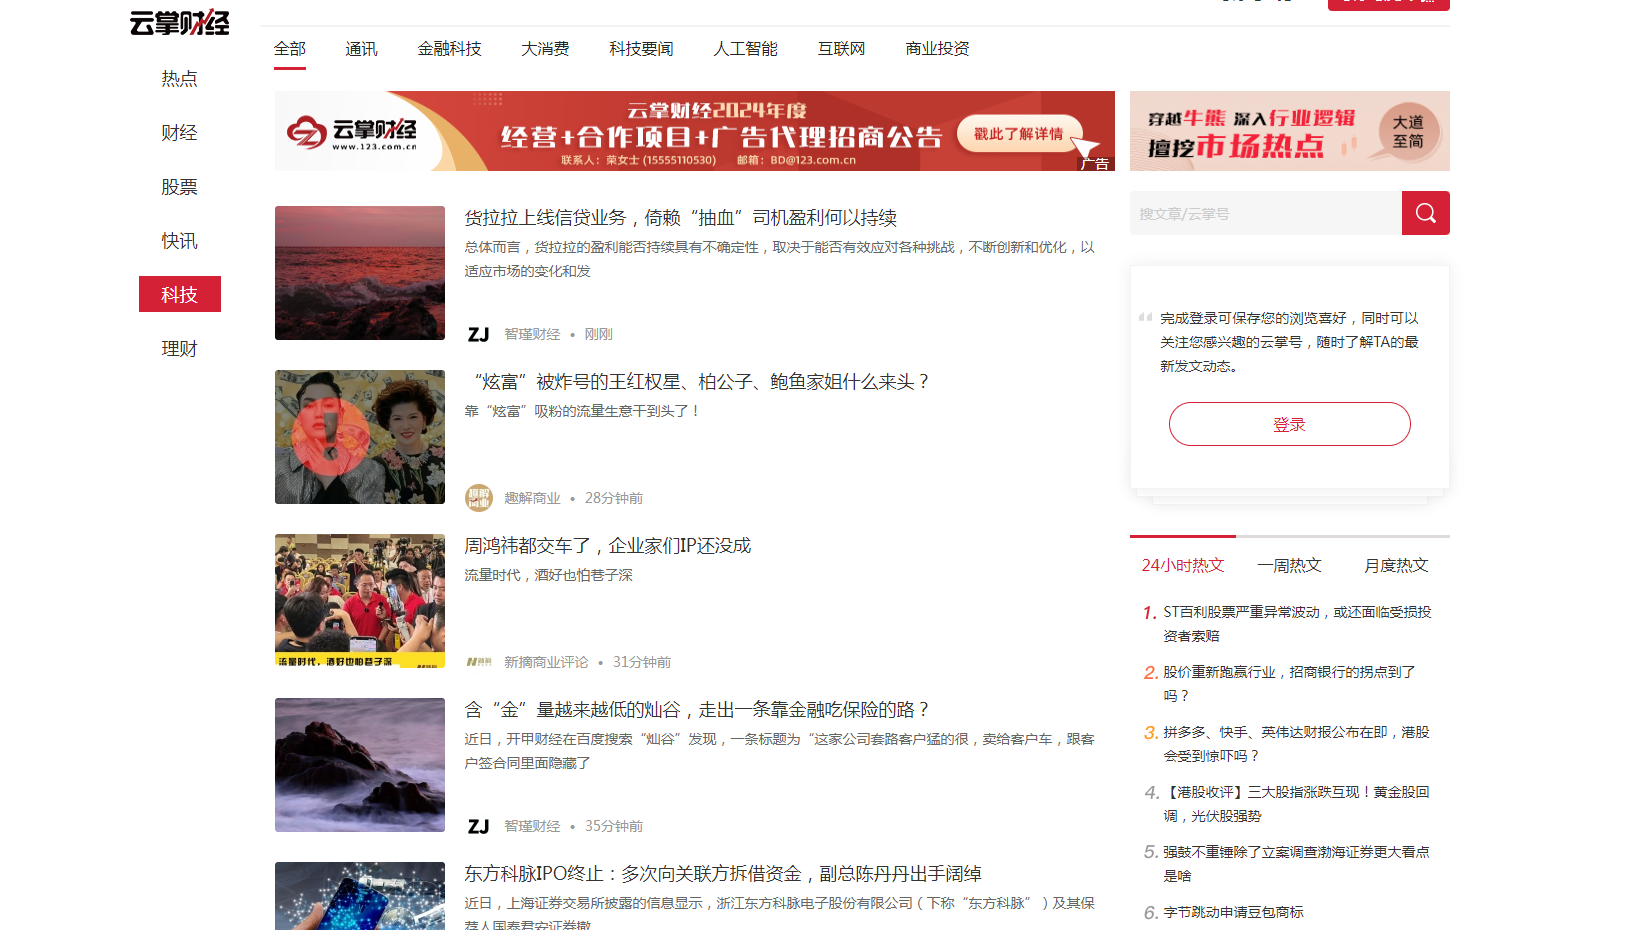Open the 周鸿祎 article crowd thumbnail

click(360, 601)
